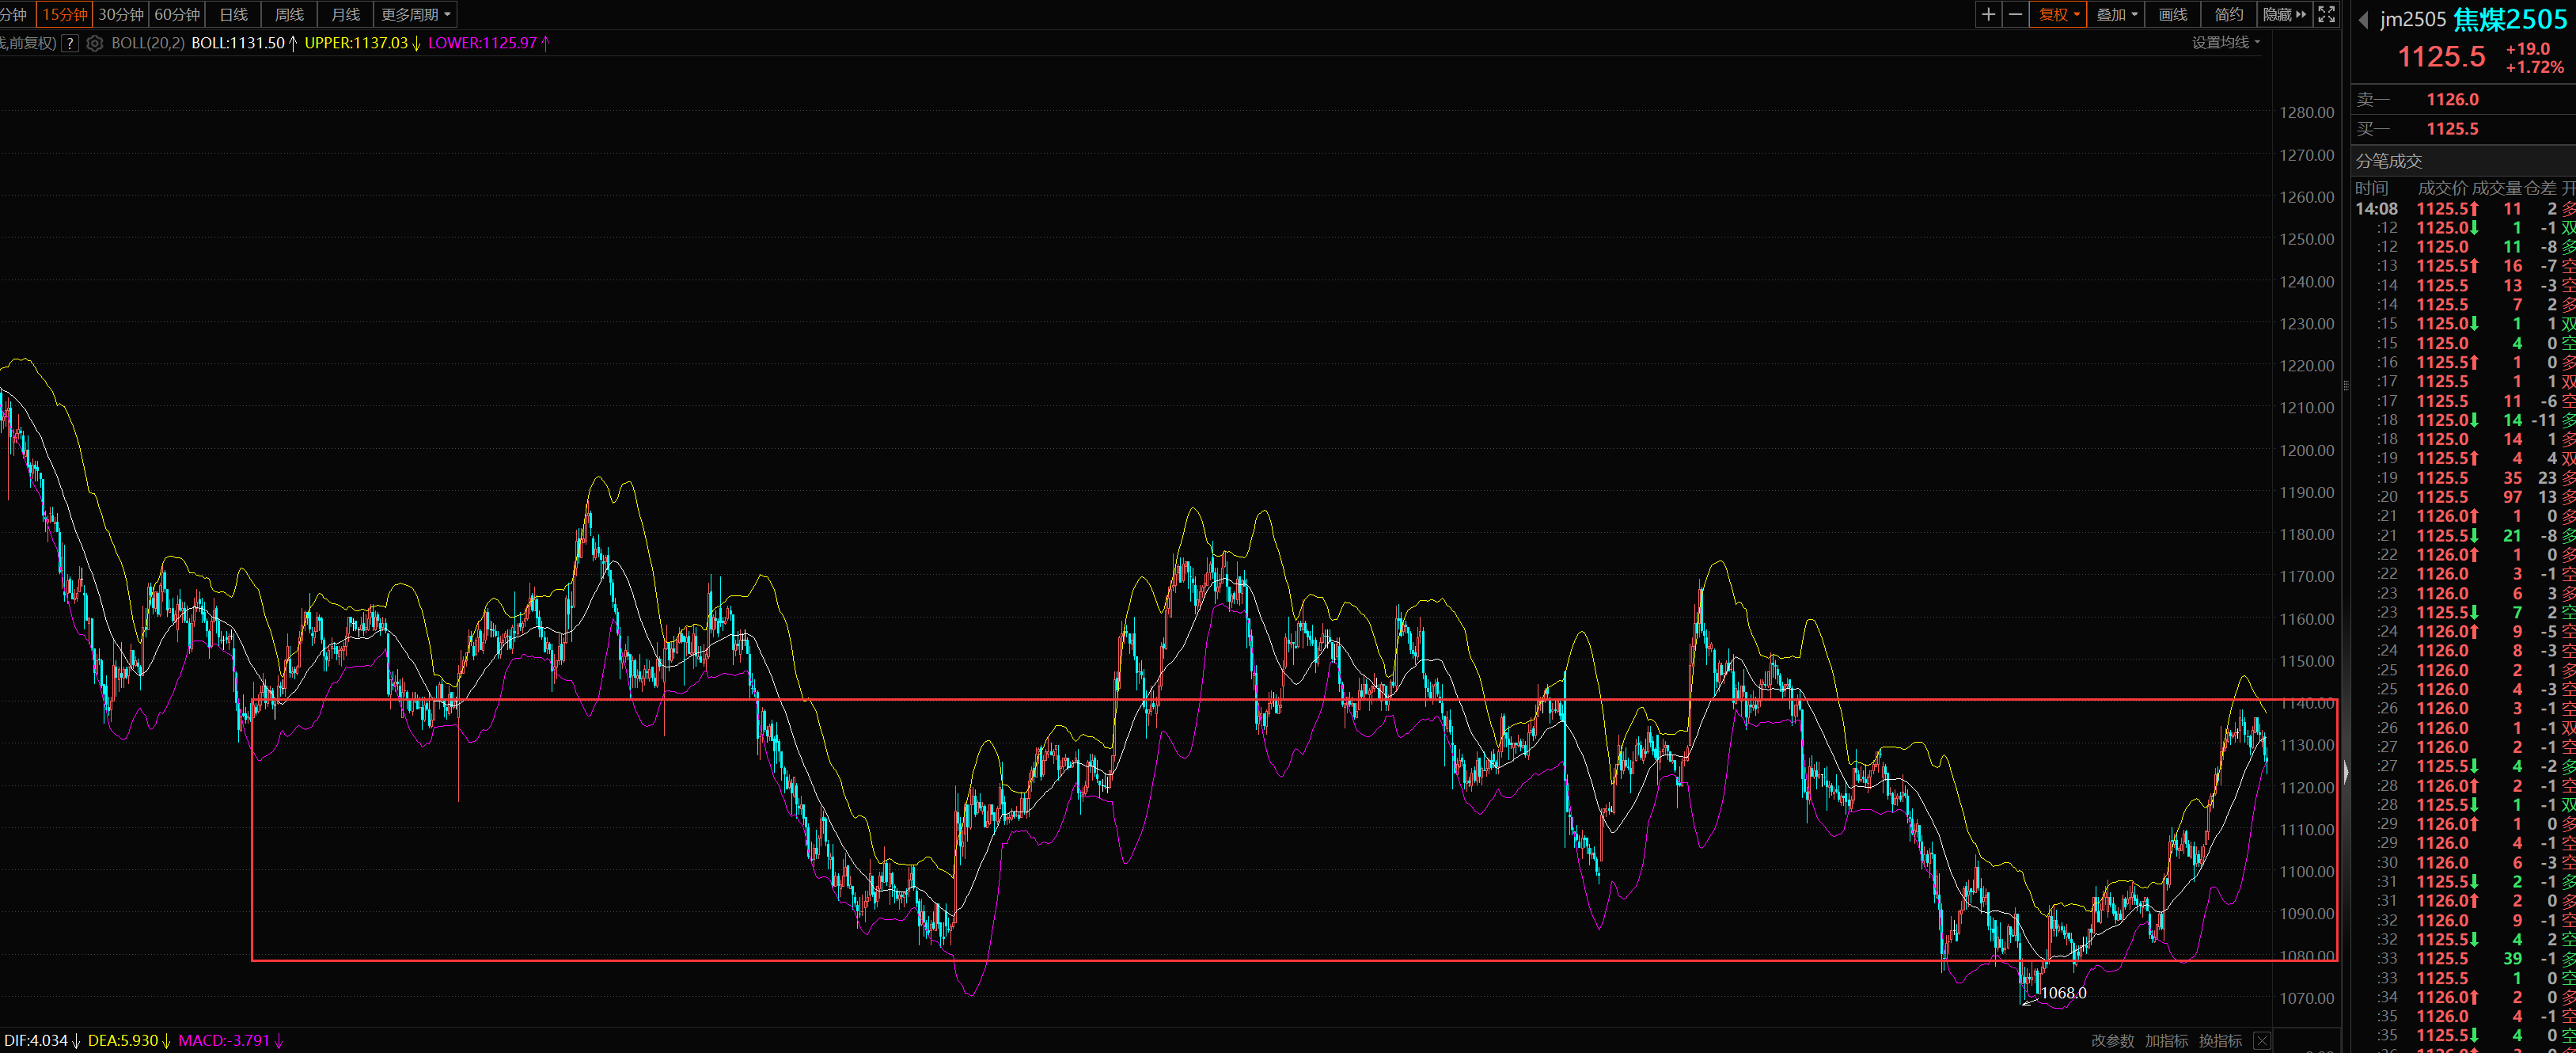
Task: Toggle 画线 drawing mode
Action: (2172, 14)
